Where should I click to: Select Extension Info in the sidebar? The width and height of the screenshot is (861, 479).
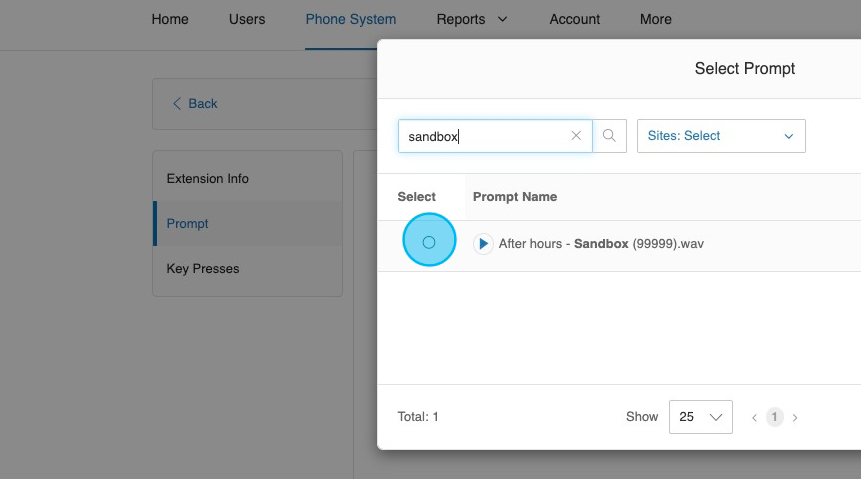point(208,179)
